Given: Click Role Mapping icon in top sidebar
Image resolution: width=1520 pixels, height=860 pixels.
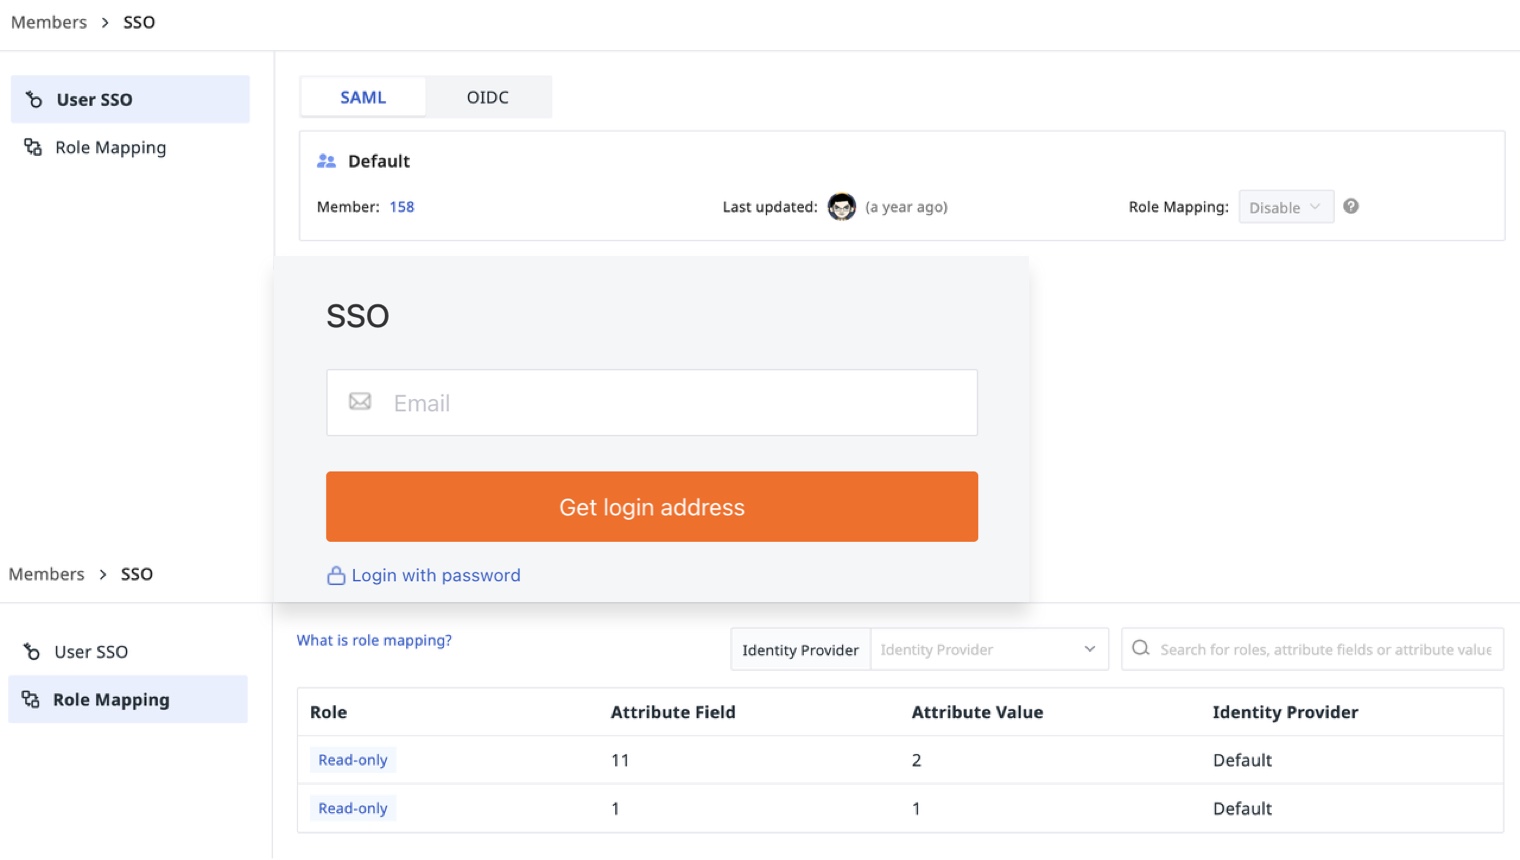Looking at the screenshot, I should click(33, 147).
